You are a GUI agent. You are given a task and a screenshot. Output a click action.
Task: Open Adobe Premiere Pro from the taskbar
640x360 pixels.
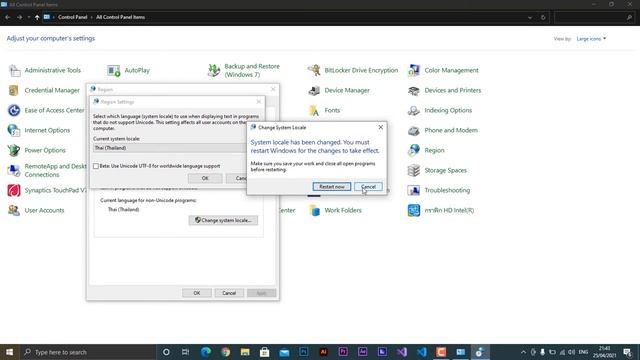(343, 352)
